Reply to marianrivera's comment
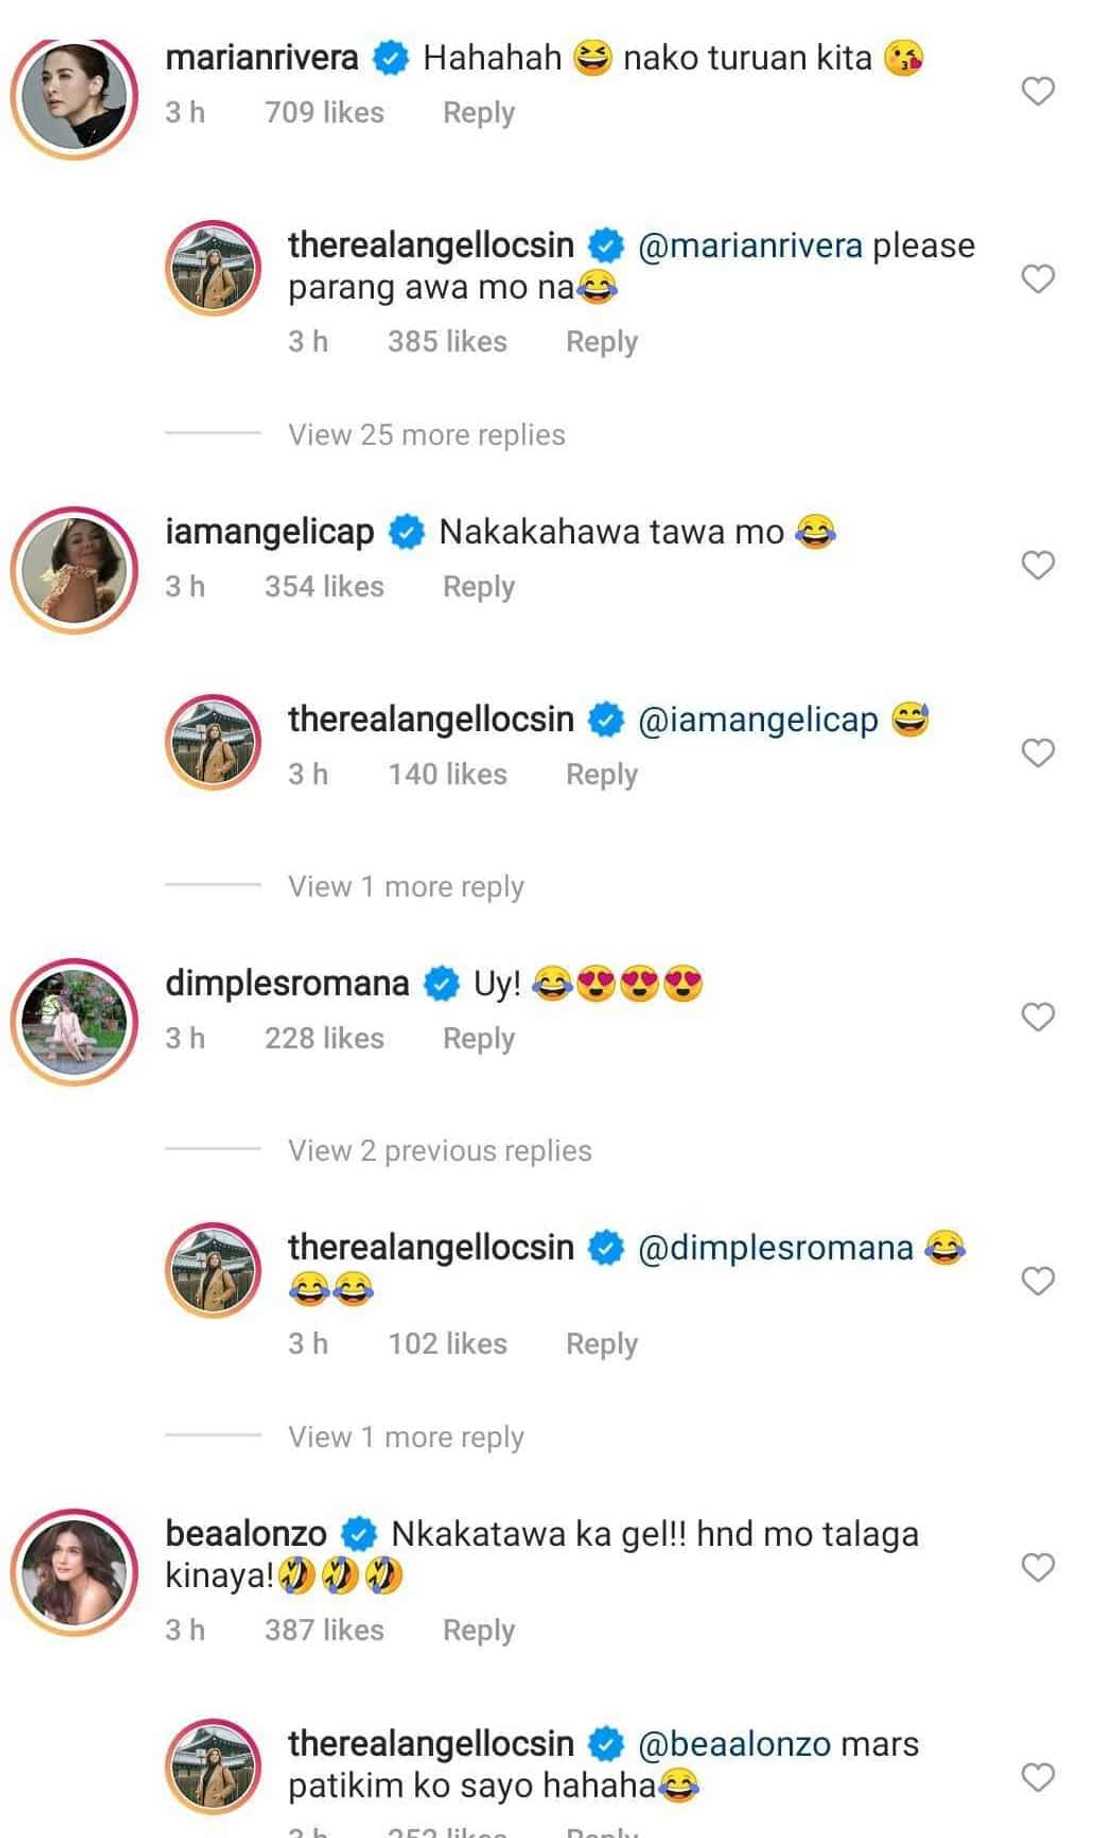Viewport: 1120px width, 1838px height. pos(477,112)
